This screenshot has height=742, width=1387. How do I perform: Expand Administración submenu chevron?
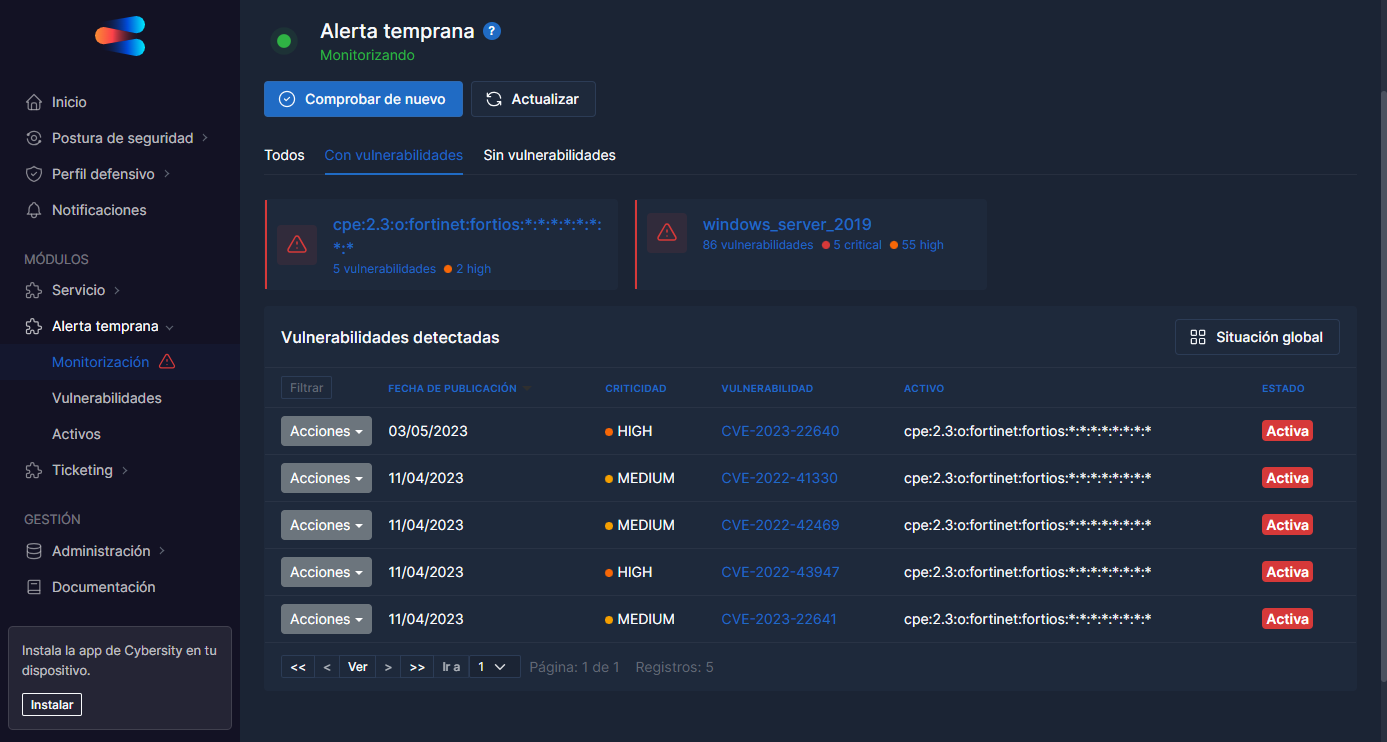[x=162, y=551]
